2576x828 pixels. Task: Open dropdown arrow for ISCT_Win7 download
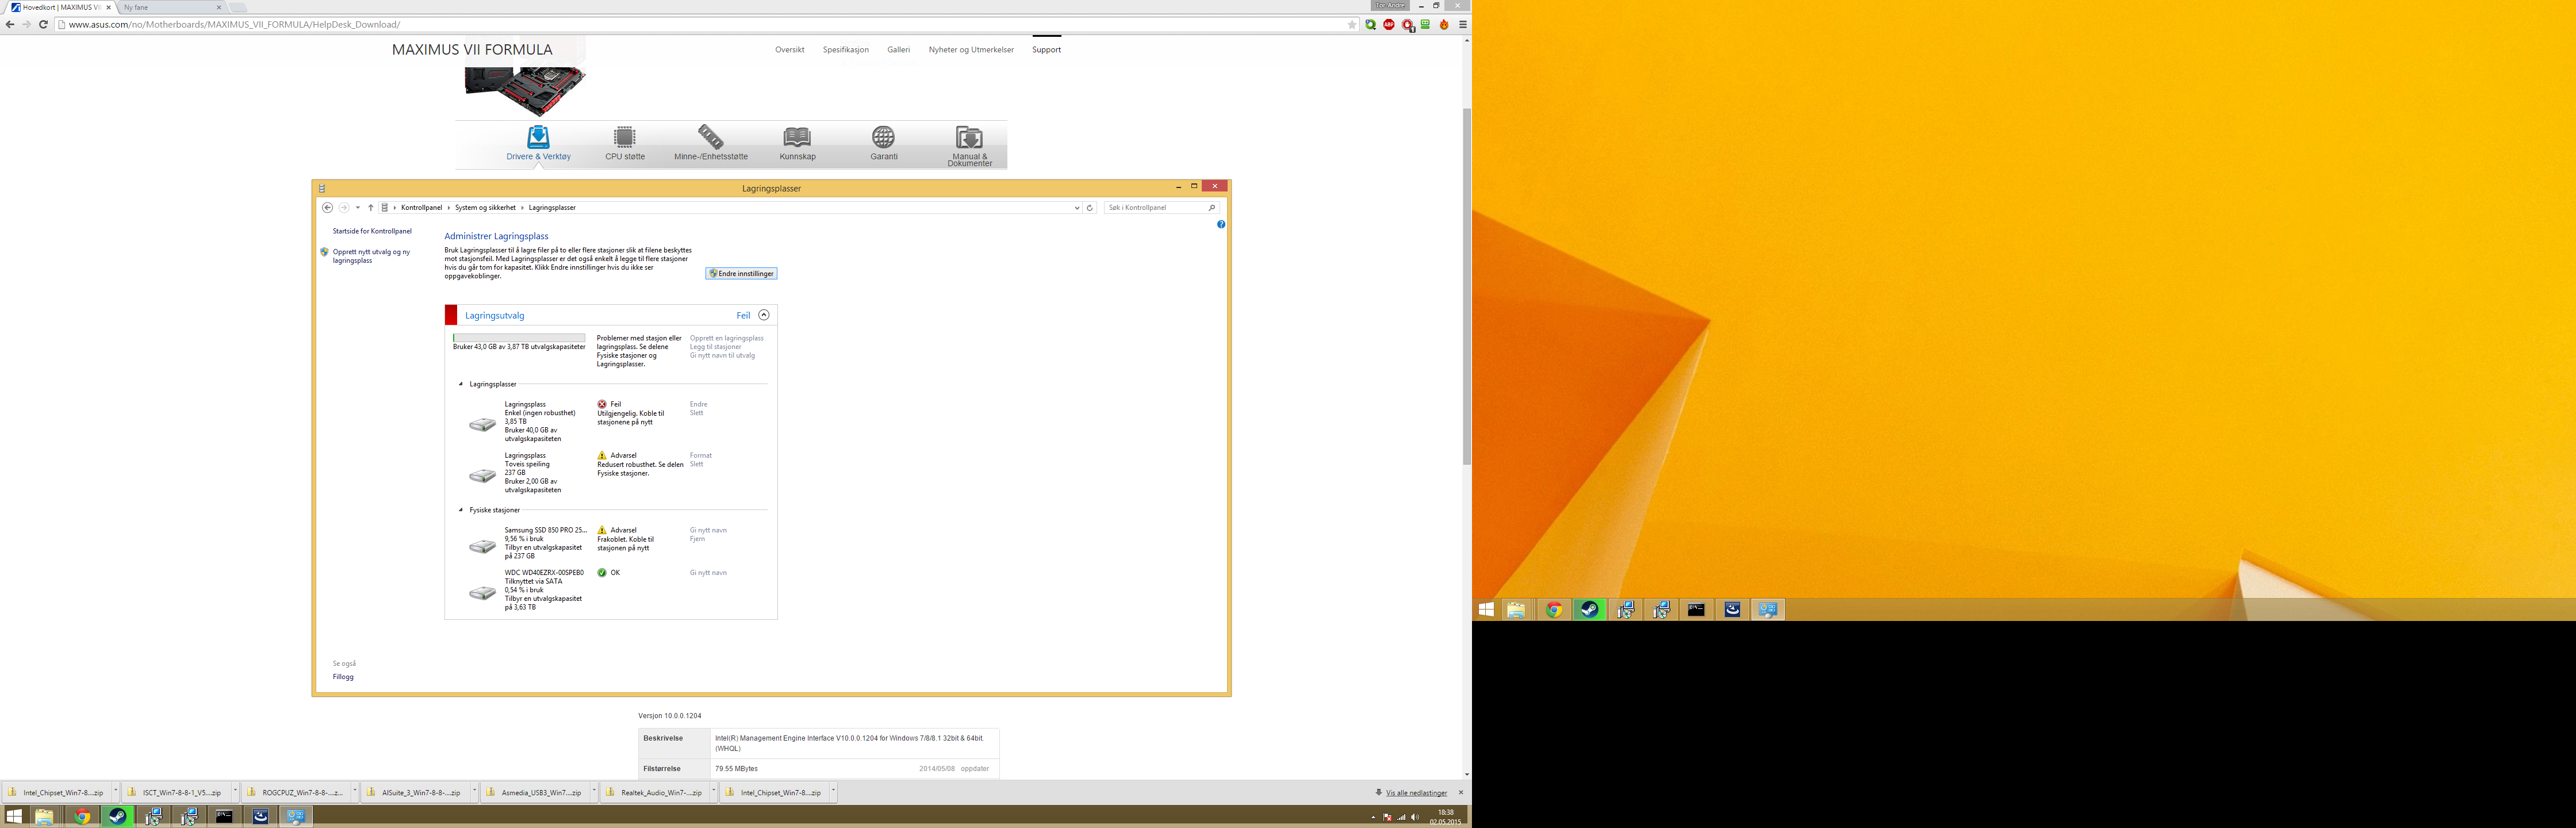tap(235, 792)
